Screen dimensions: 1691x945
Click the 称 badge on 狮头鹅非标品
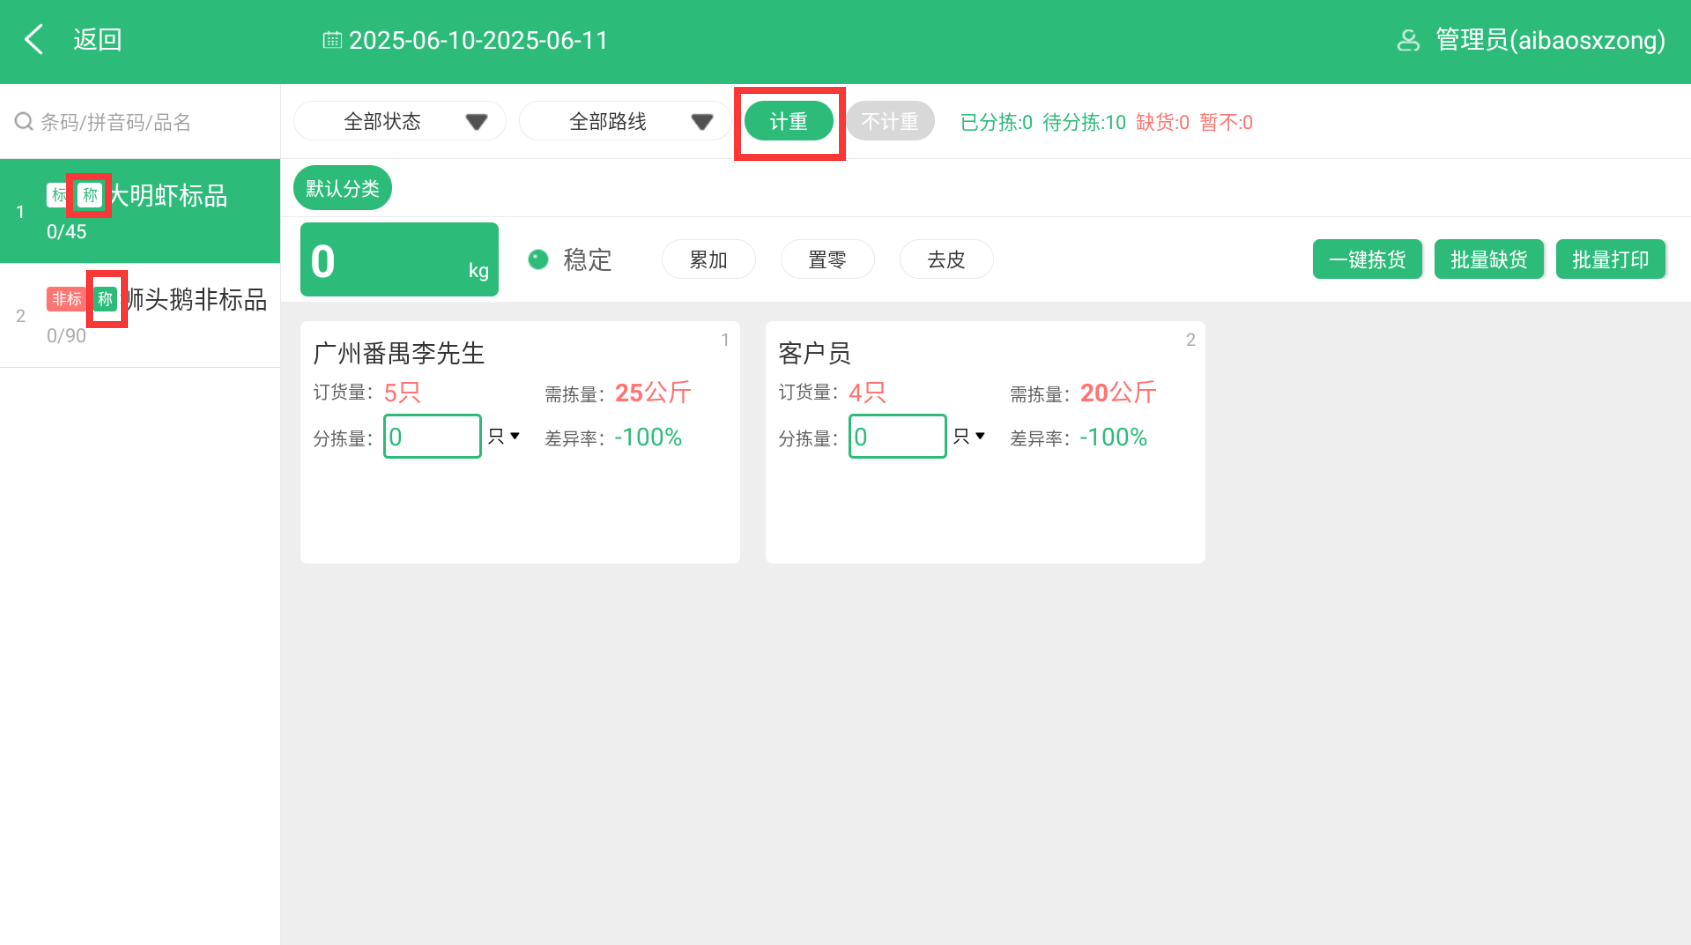[x=105, y=299]
